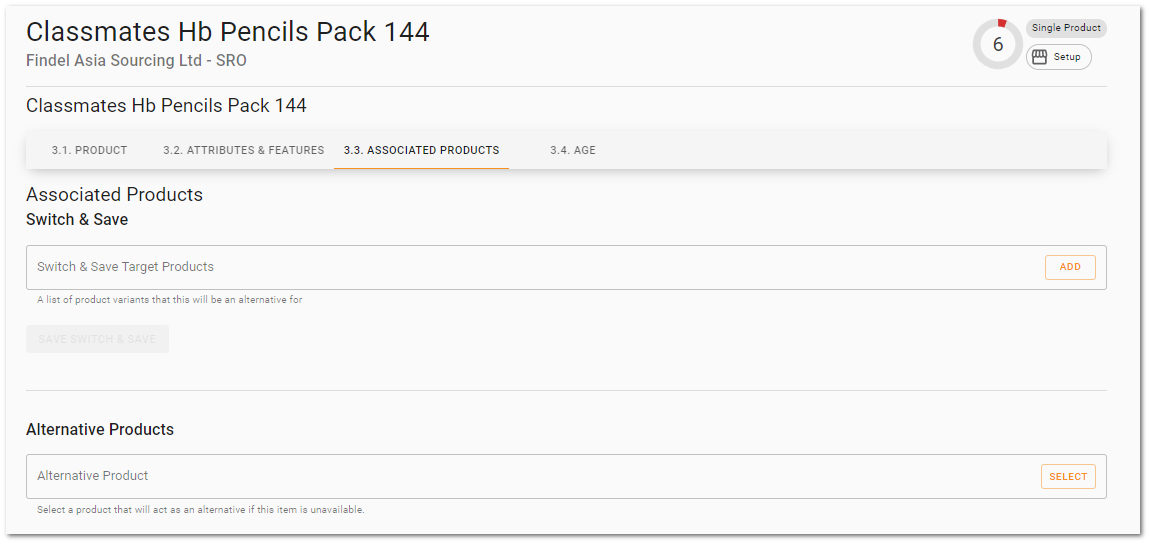Switch to the 3.1. Product tab
This screenshot has width=1150, height=544.
(89, 150)
